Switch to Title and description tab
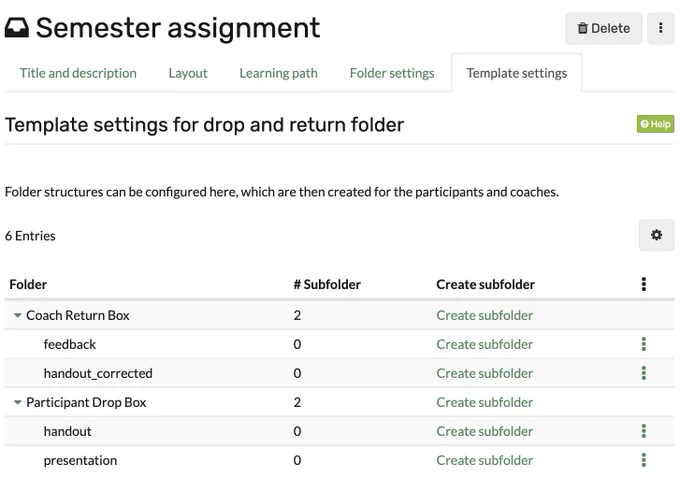This screenshot has height=478, width=680. pyautogui.click(x=78, y=73)
